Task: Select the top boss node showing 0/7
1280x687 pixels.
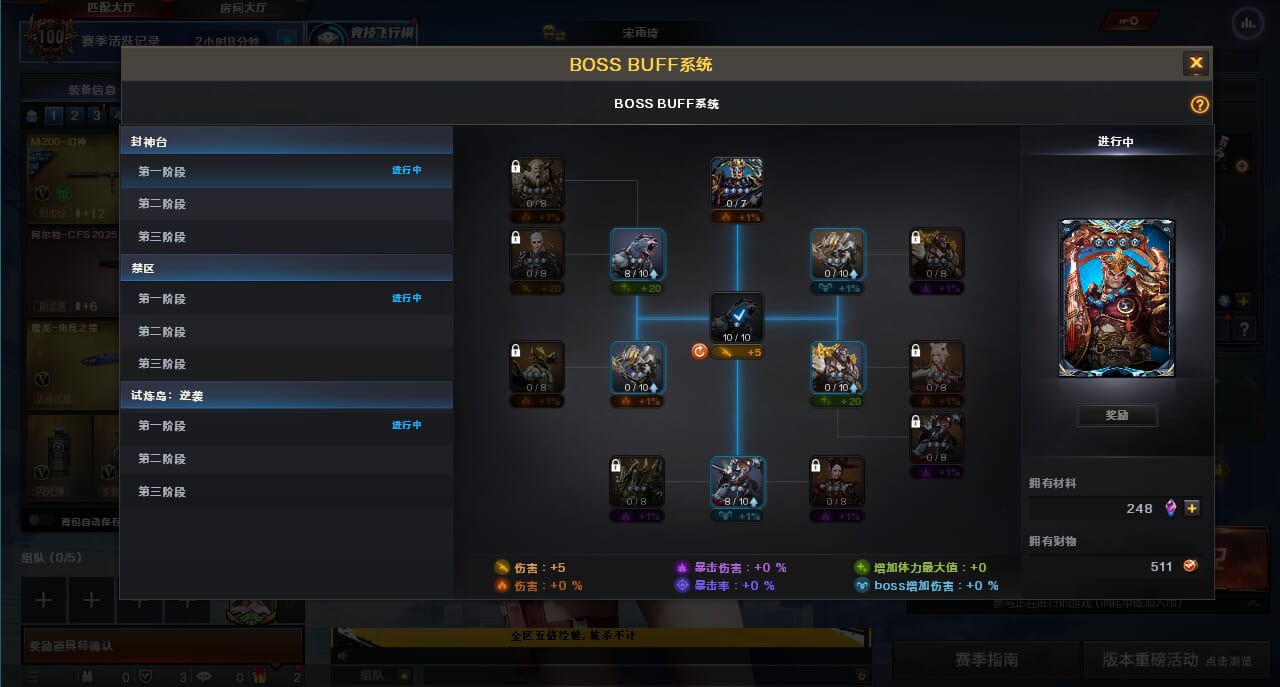Action: point(737,183)
